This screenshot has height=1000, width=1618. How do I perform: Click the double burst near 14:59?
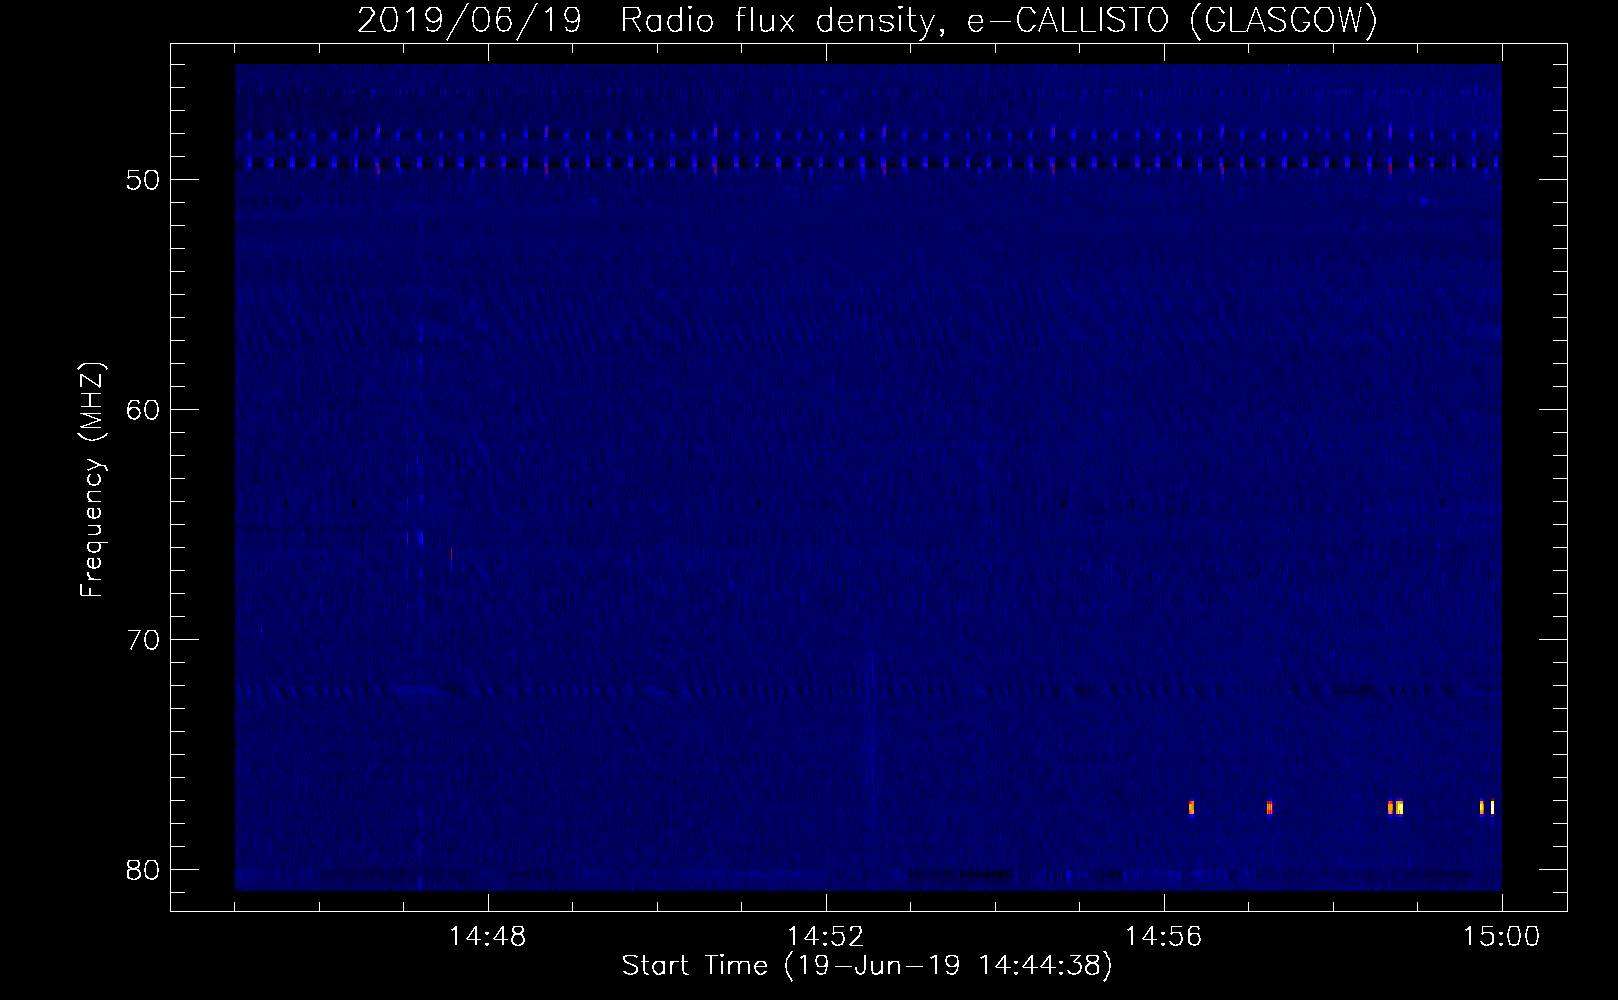pyautogui.click(x=1395, y=808)
